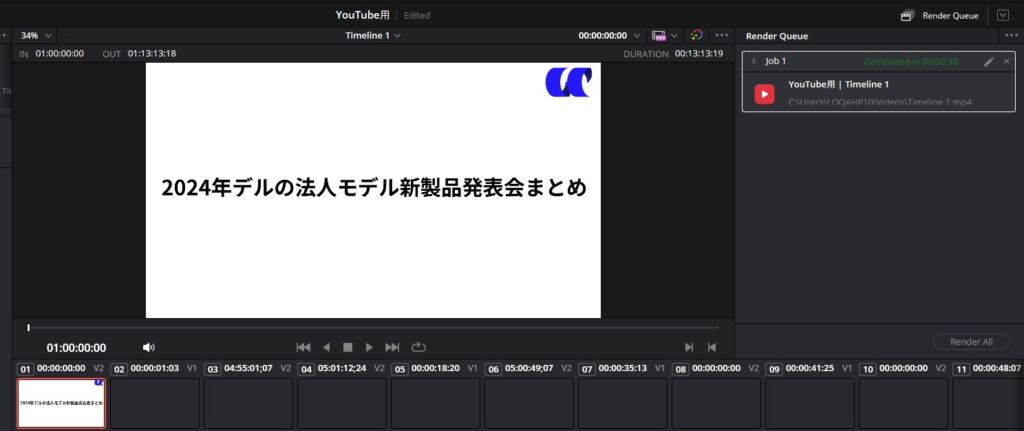This screenshot has height=431, width=1024.
Task: Click clip 04 timecode 05:01:12;24
Action: click(x=342, y=368)
